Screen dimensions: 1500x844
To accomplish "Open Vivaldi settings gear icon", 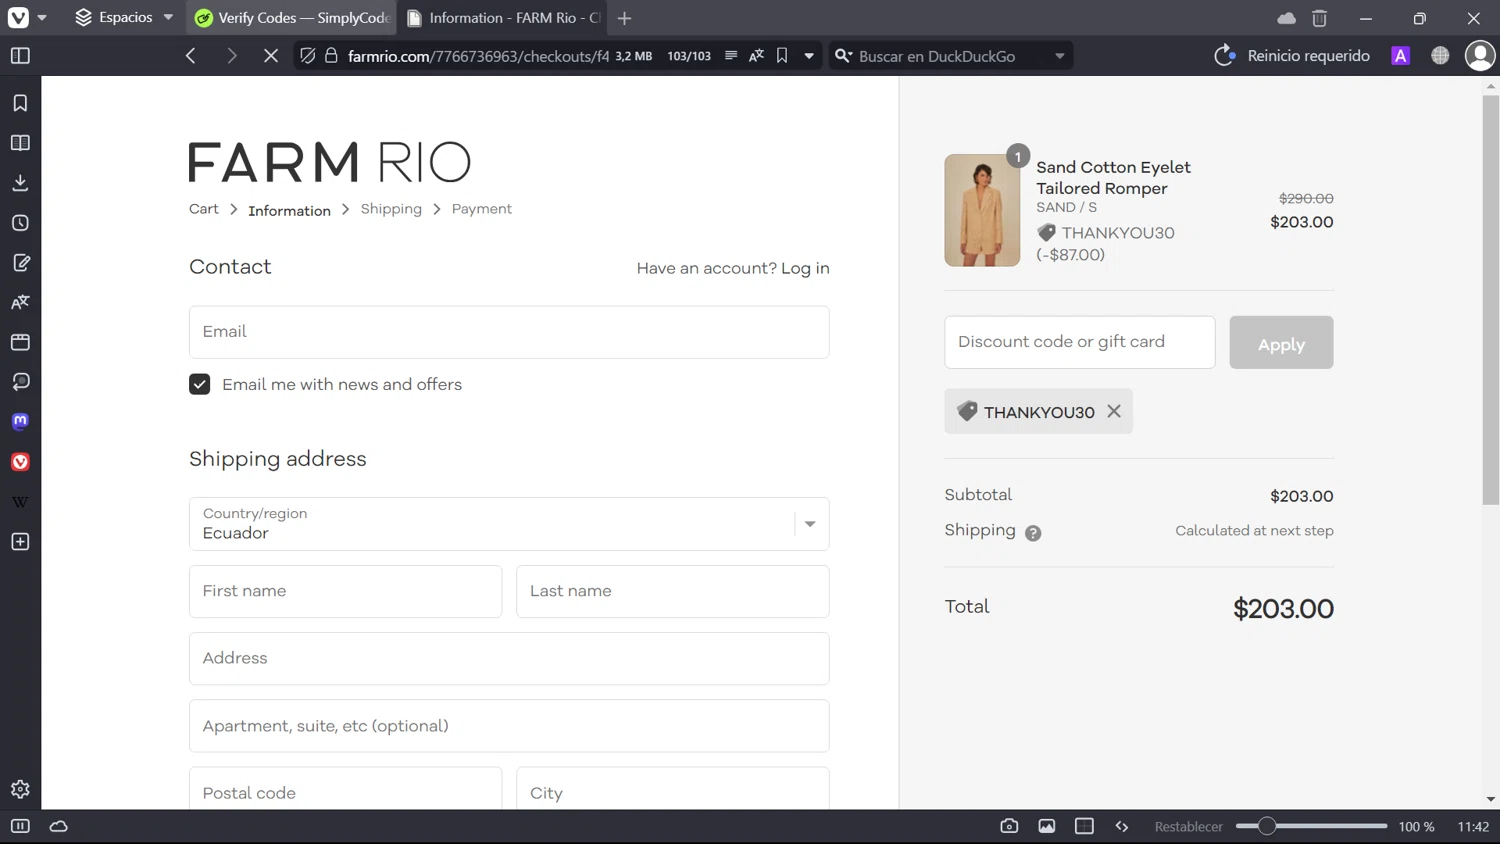I will pyautogui.click(x=20, y=789).
